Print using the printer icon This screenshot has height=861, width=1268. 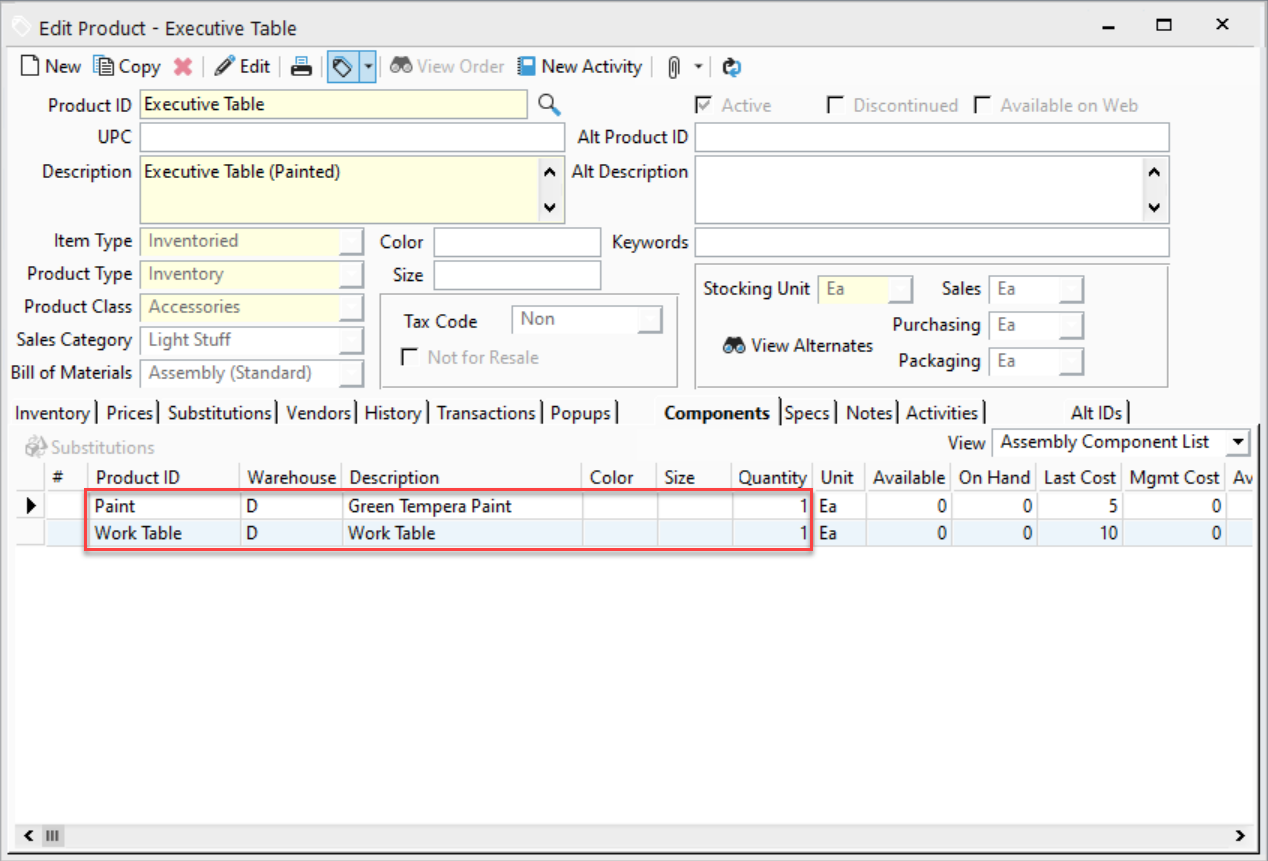point(301,67)
